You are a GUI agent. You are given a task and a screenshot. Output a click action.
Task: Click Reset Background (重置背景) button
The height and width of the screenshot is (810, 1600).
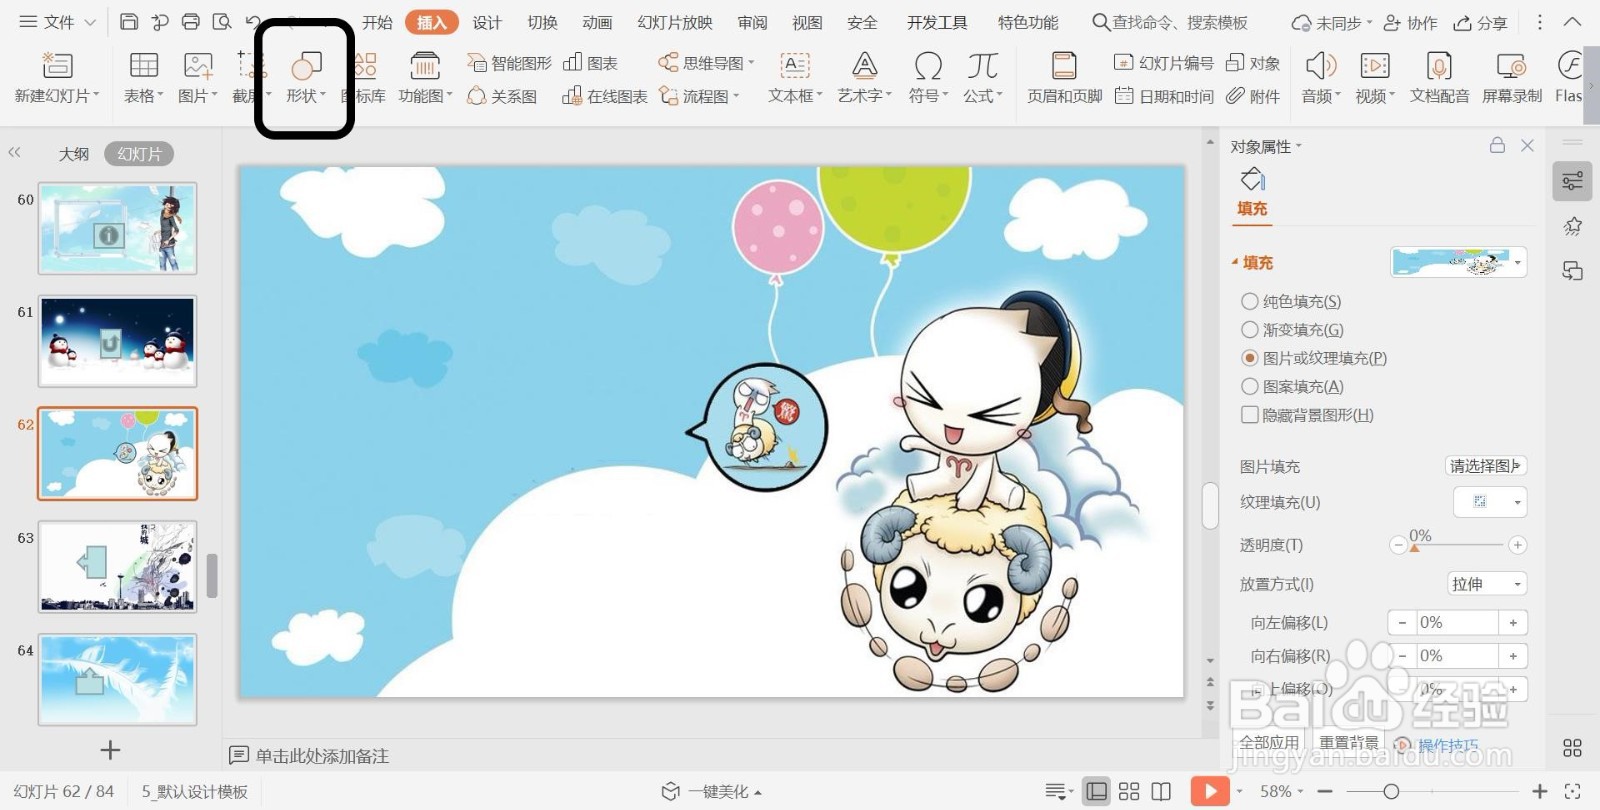coord(1348,742)
